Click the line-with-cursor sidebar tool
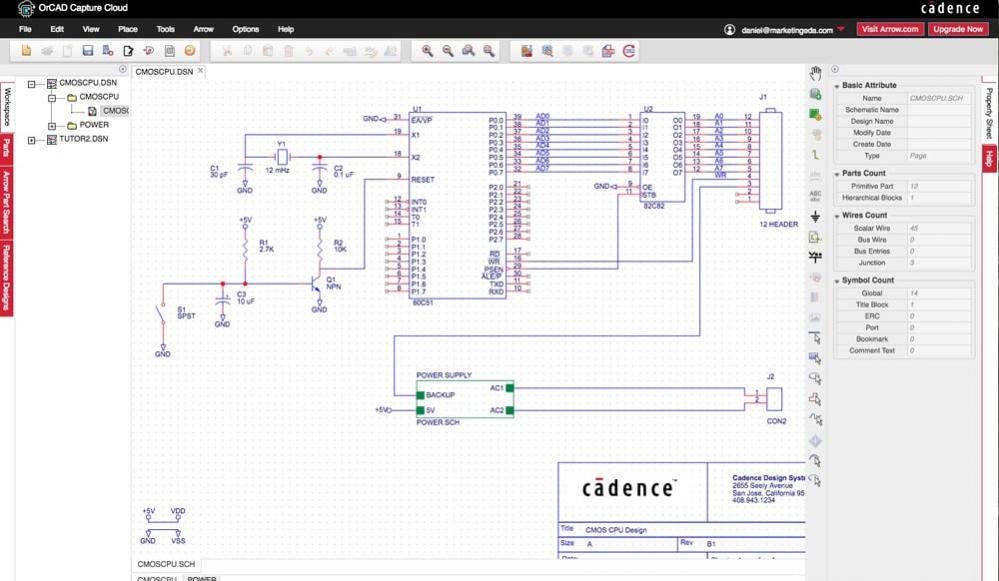999x581 pixels. click(x=816, y=338)
